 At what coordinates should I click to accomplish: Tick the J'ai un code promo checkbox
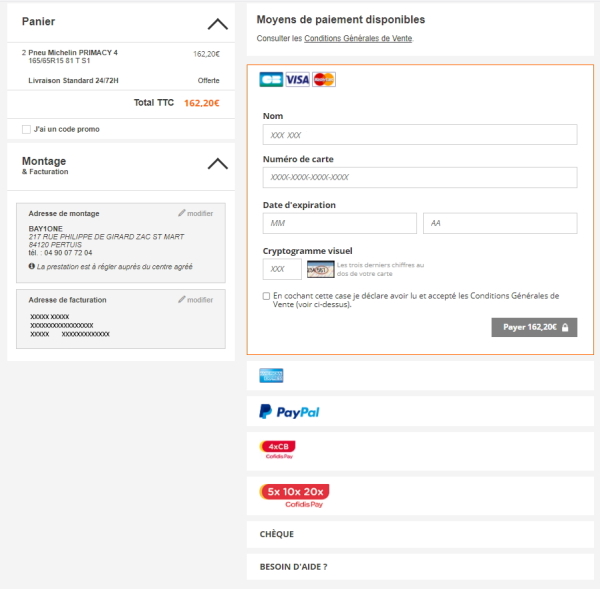coord(26,129)
